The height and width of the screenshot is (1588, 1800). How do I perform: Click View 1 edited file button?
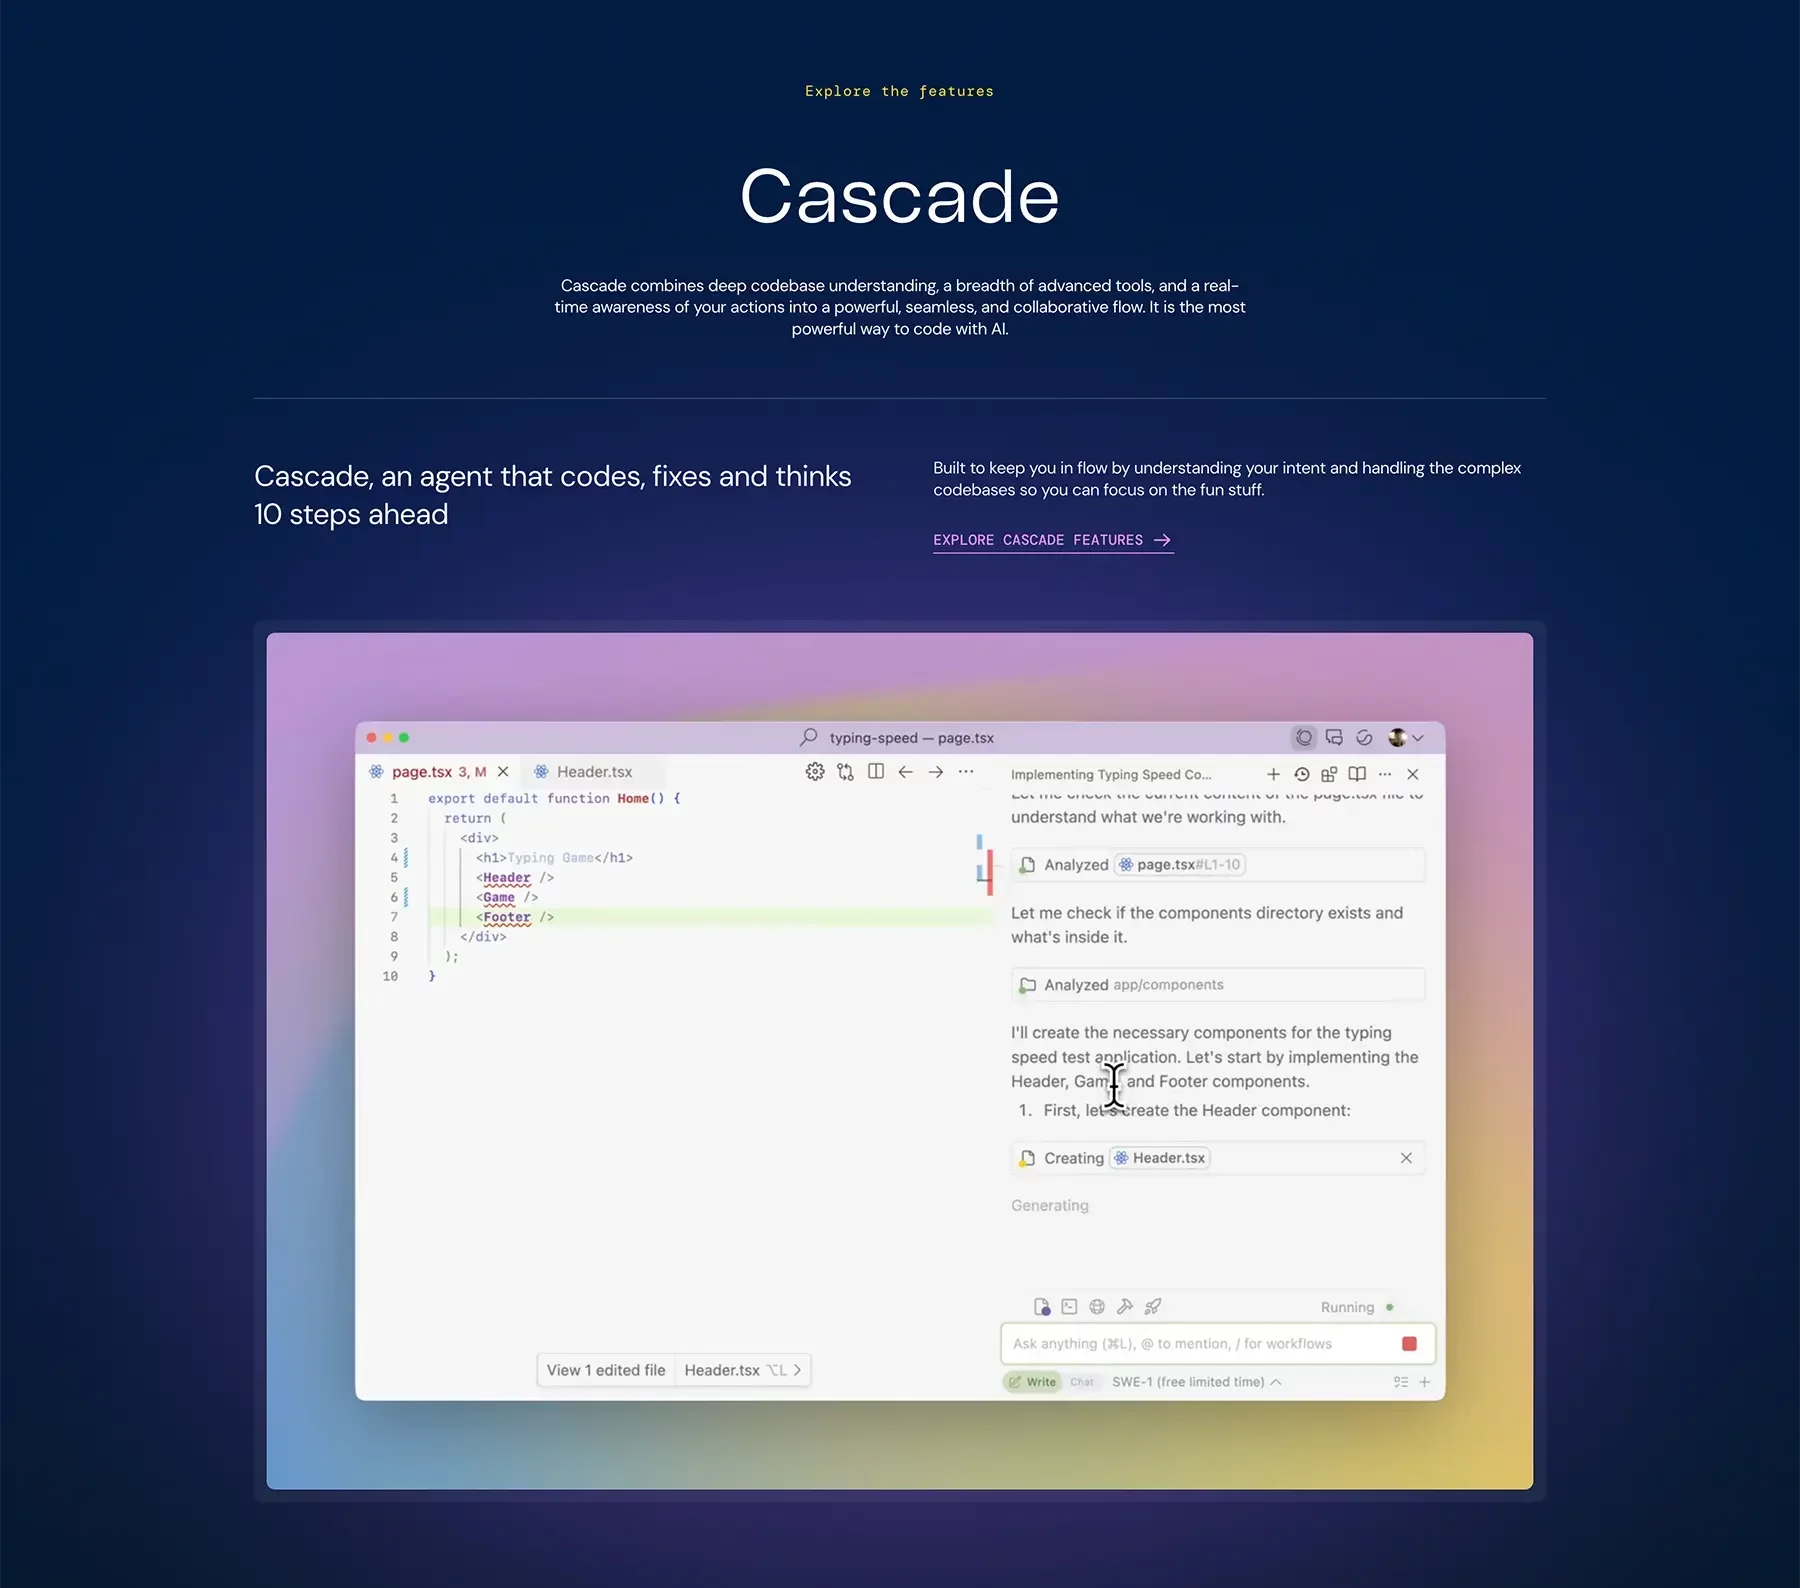(606, 1370)
